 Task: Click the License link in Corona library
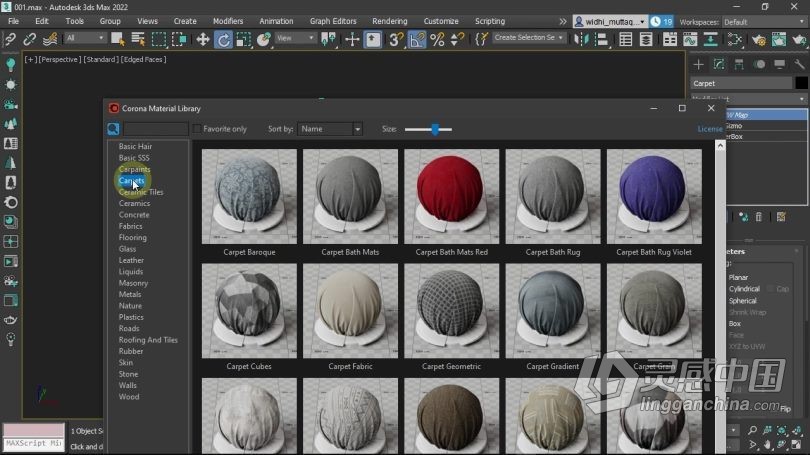click(x=710, y=129)
